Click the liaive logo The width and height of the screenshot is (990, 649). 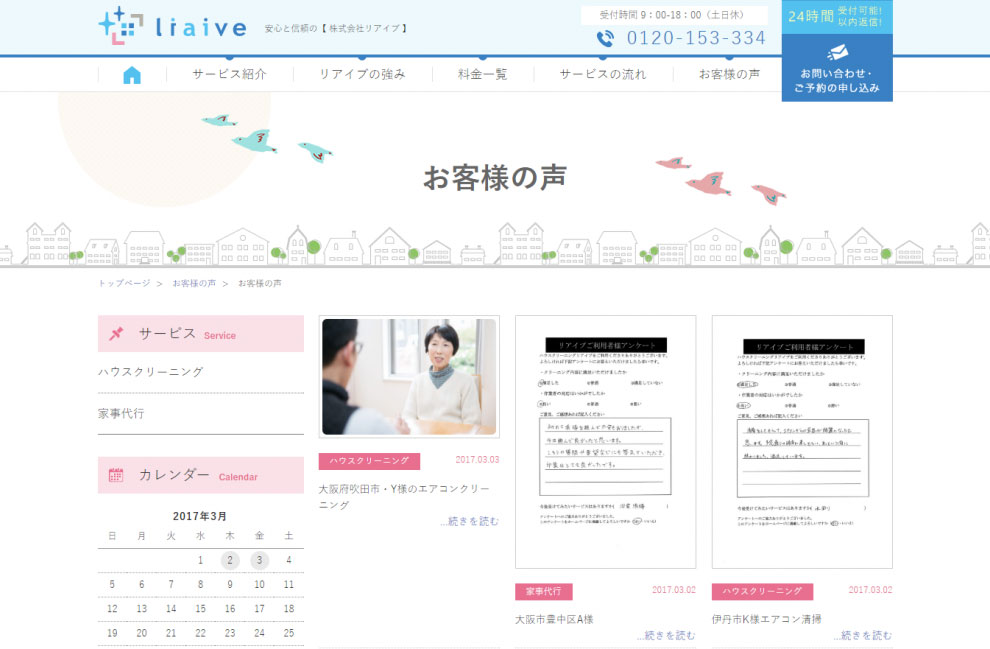172,27
